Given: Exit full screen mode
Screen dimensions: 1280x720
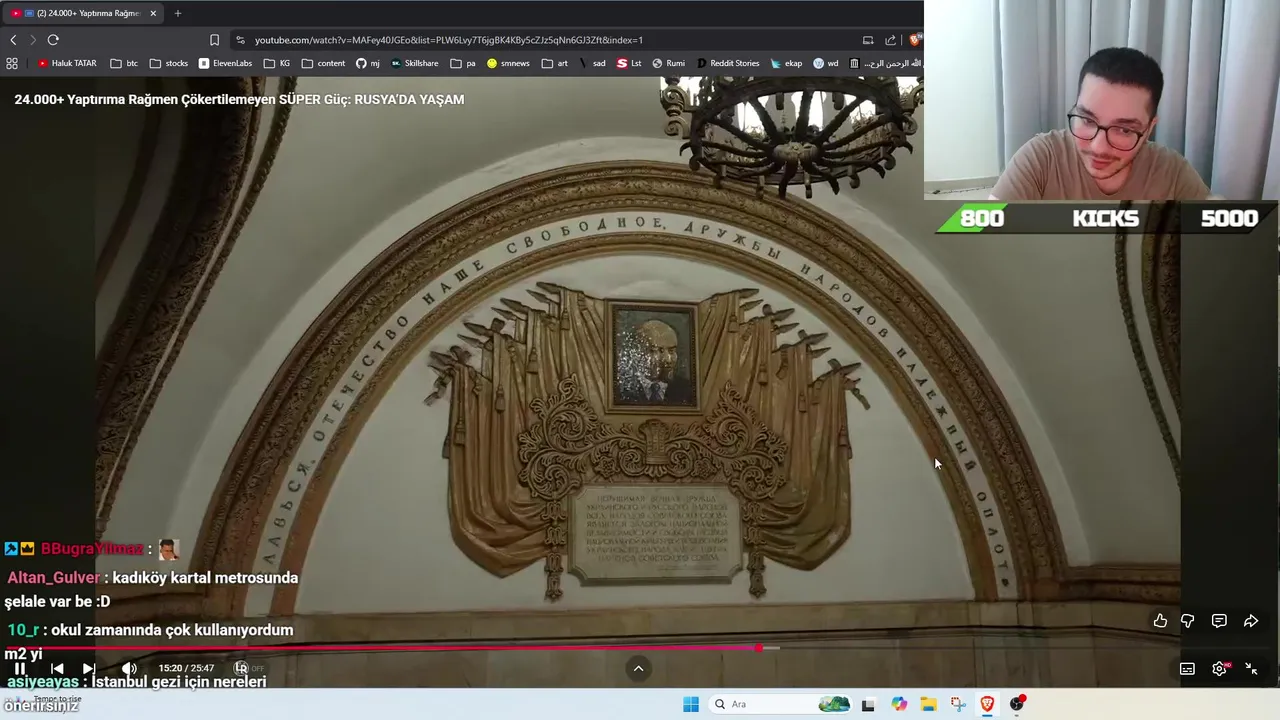Looking at the screenshot, I should click(x=1251, y=669).
